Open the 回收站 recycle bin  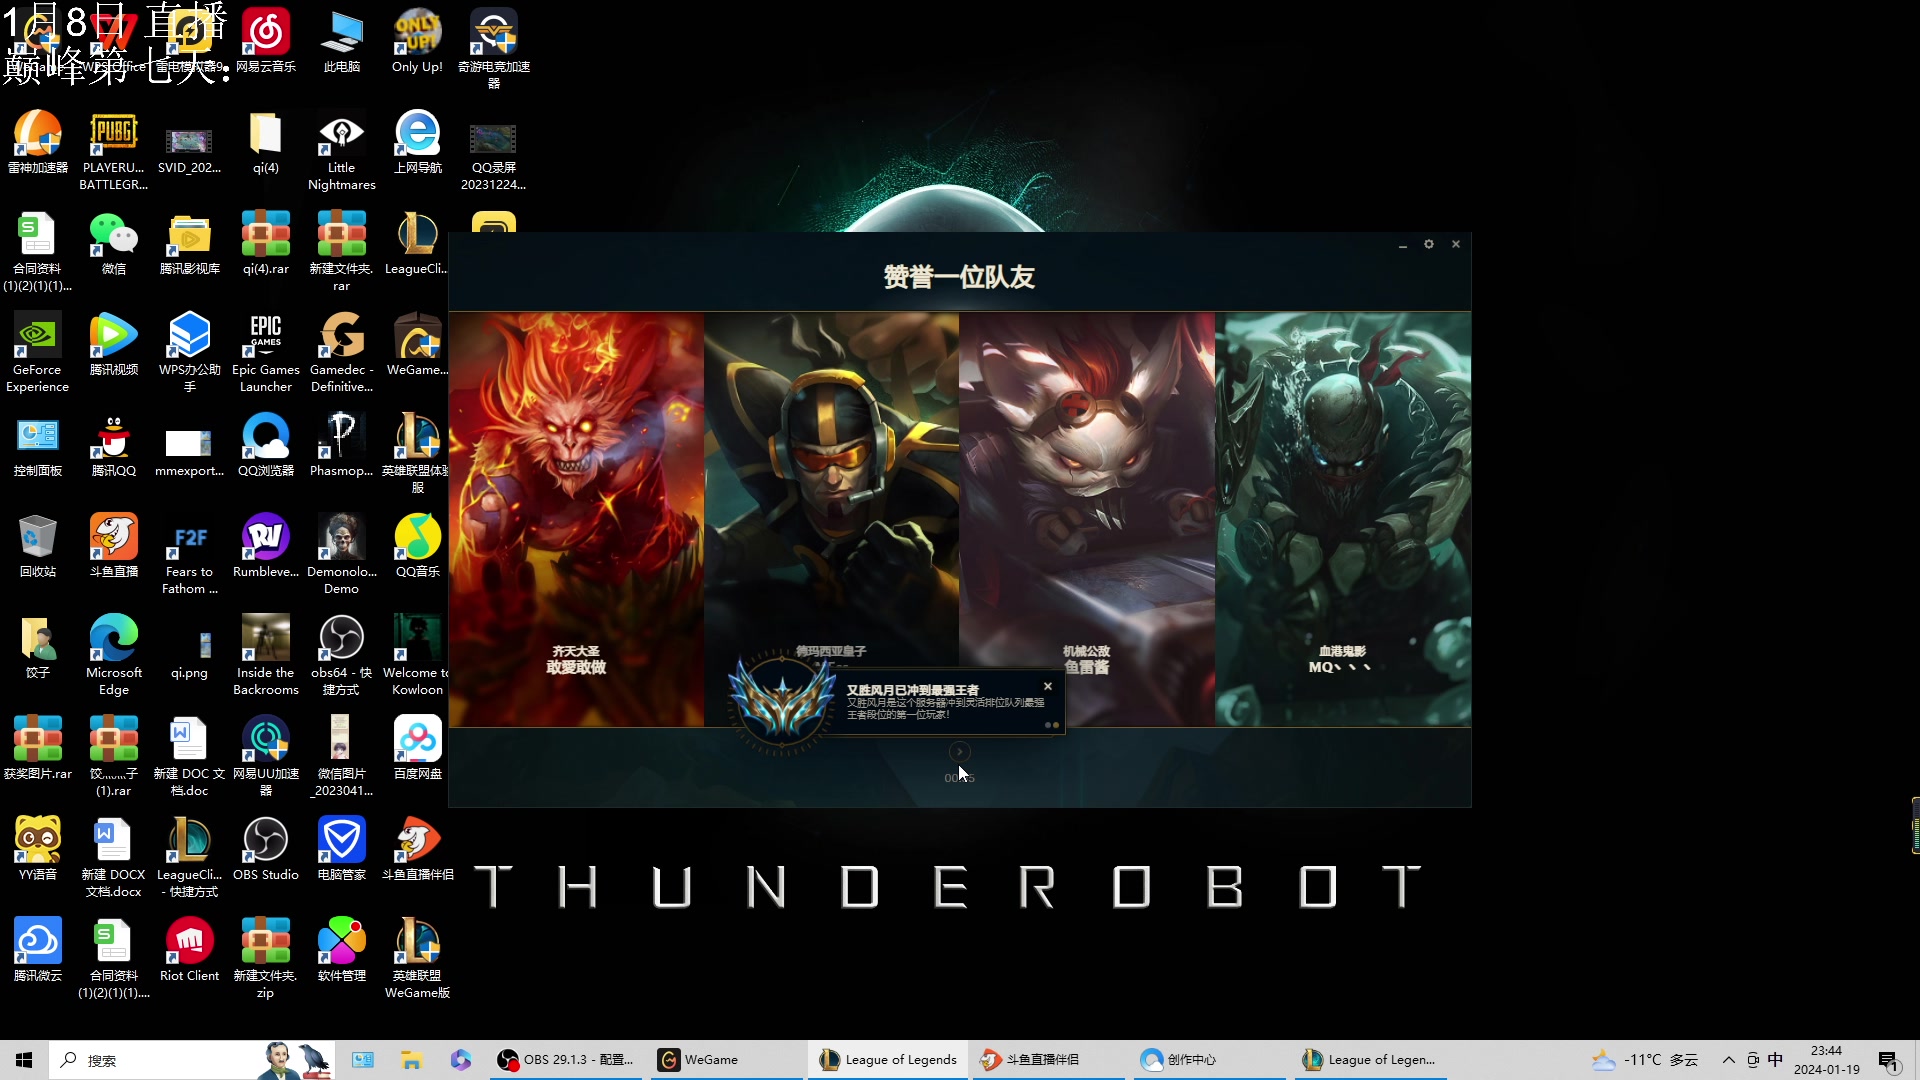click(x=38, y=547)
